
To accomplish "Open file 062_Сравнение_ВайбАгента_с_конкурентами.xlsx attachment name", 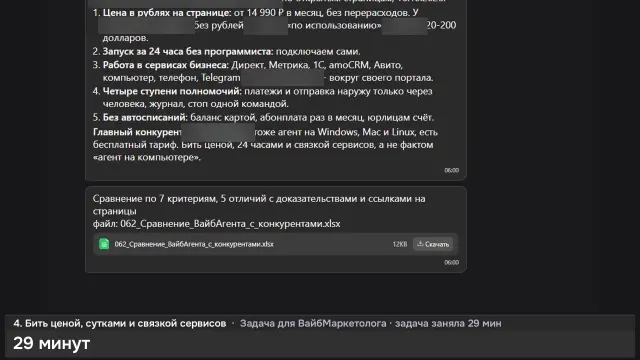I will click(x=194, y=244).
